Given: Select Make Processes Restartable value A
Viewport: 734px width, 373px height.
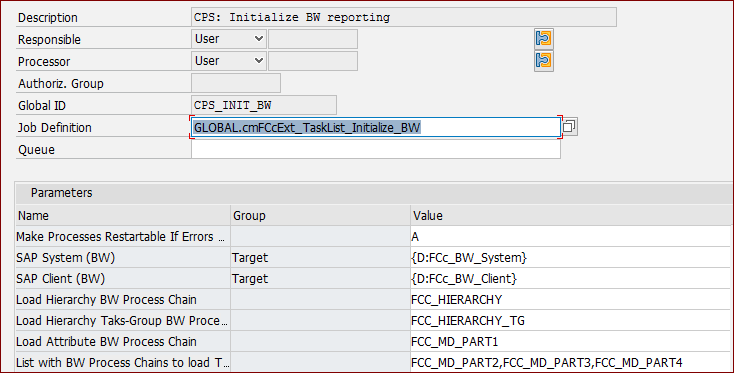Looking at the screenshot, I should pos(571,237).
